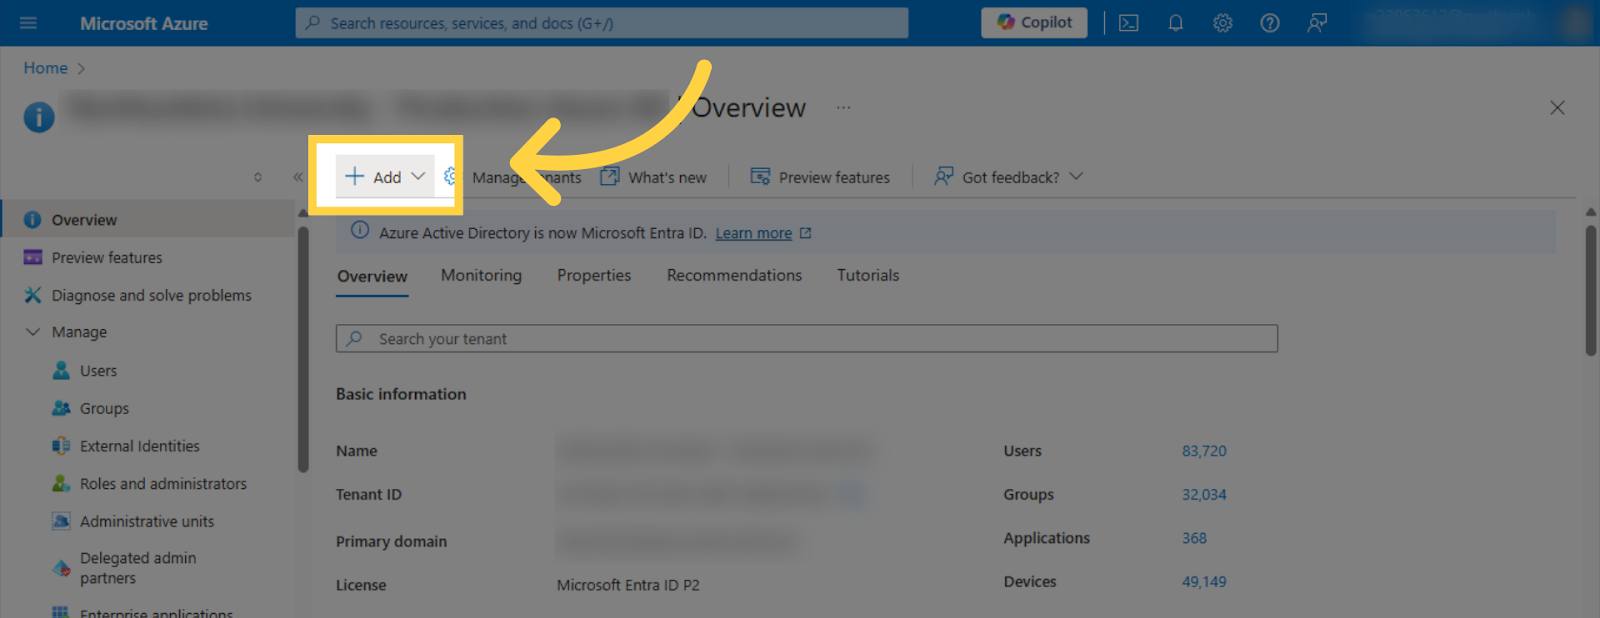Image resolution: width=1600 pixels, height=618 pixels.
Task: Click the Search your tenant field
Action: (x=807, y=338)
